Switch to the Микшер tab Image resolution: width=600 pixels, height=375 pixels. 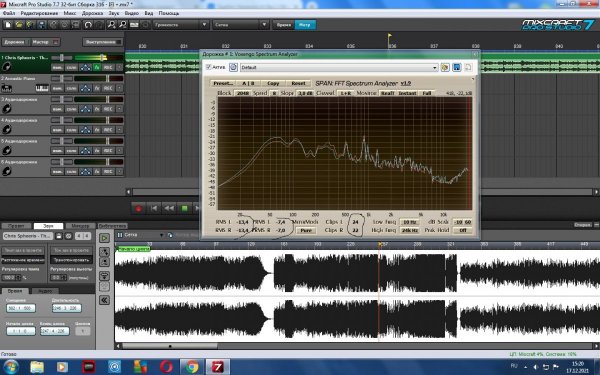tap(80, 226)
